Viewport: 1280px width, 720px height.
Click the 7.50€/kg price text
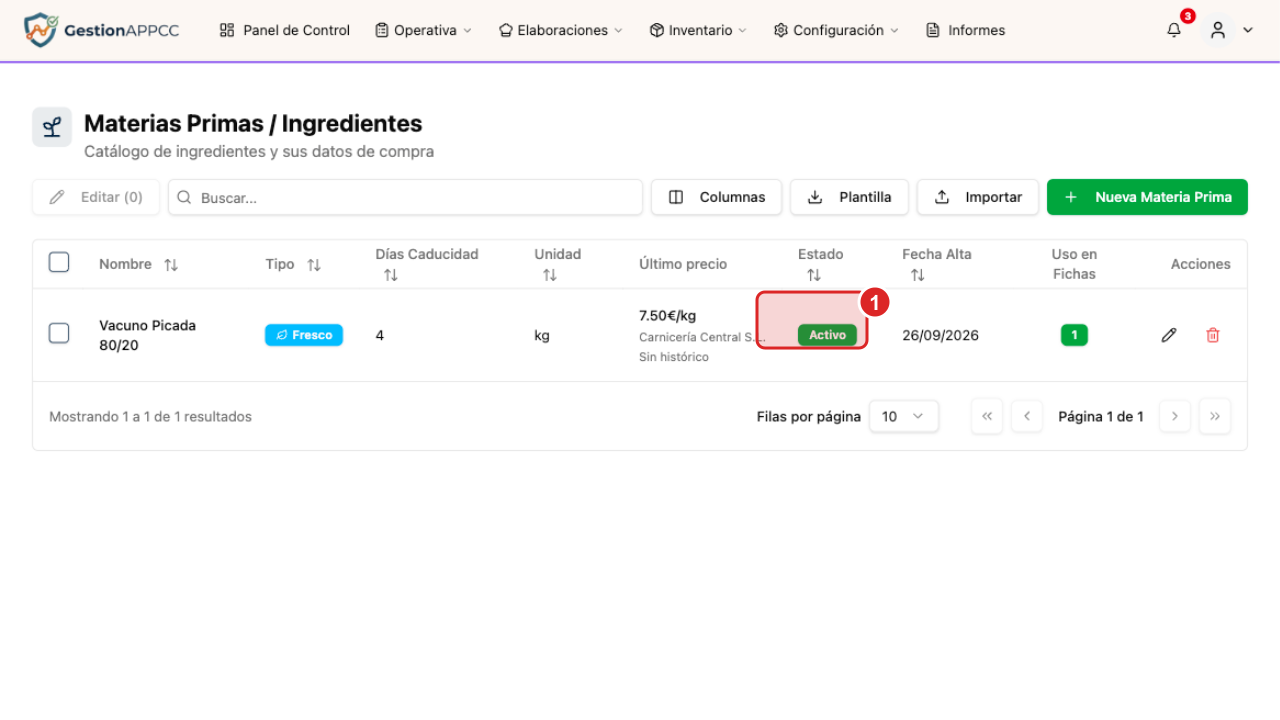pyautogui.click(x=668, y=316)
